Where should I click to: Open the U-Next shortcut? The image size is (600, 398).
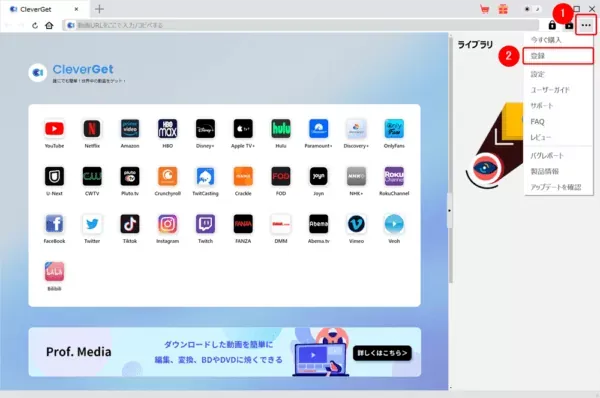tap(54, 176)
